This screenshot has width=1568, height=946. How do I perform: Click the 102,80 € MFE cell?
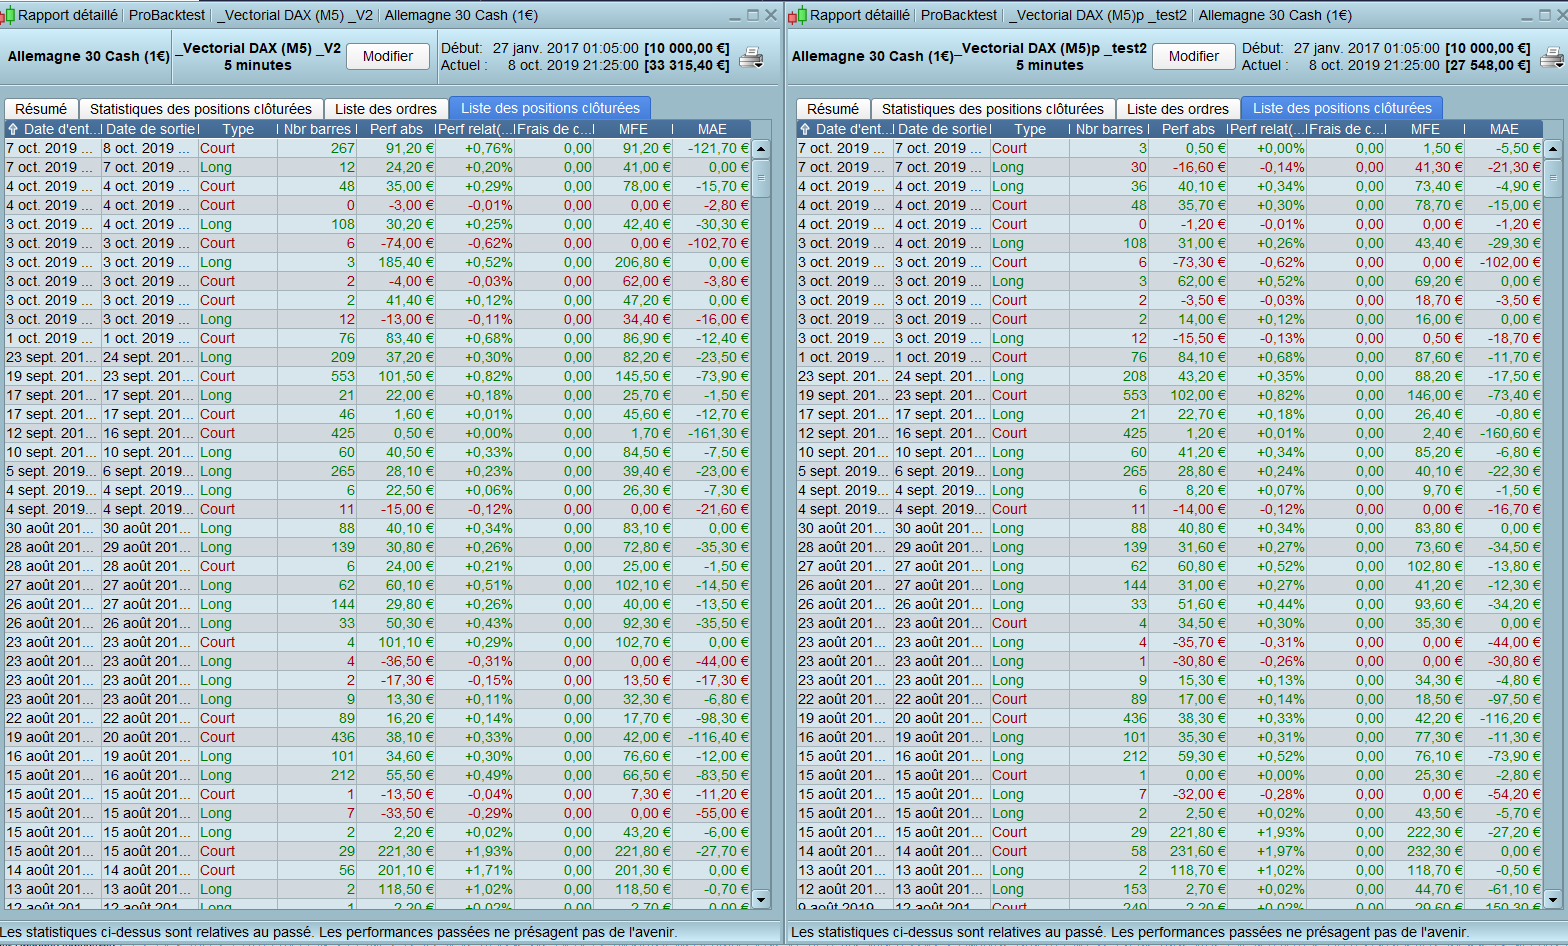click(1425, 566)
